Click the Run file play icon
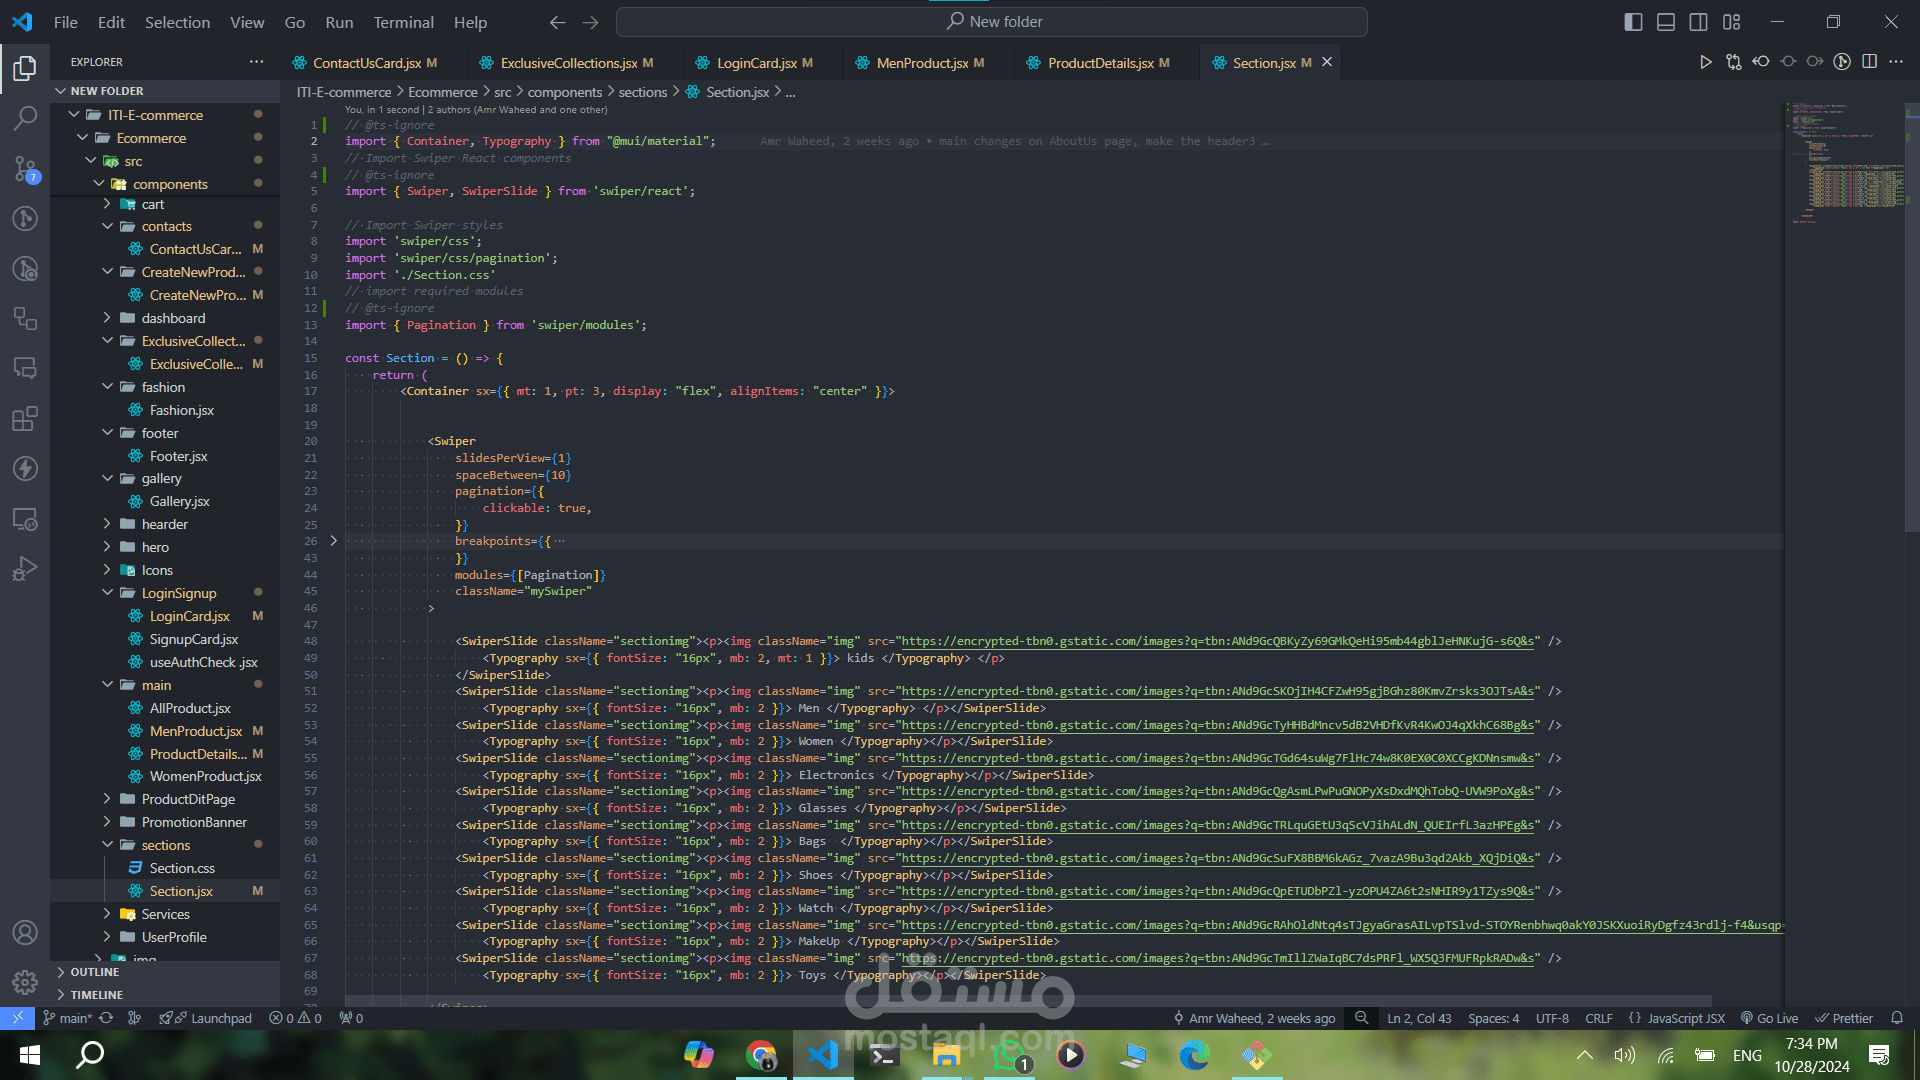The image size is (1920, 1080). click(1705, 62)
